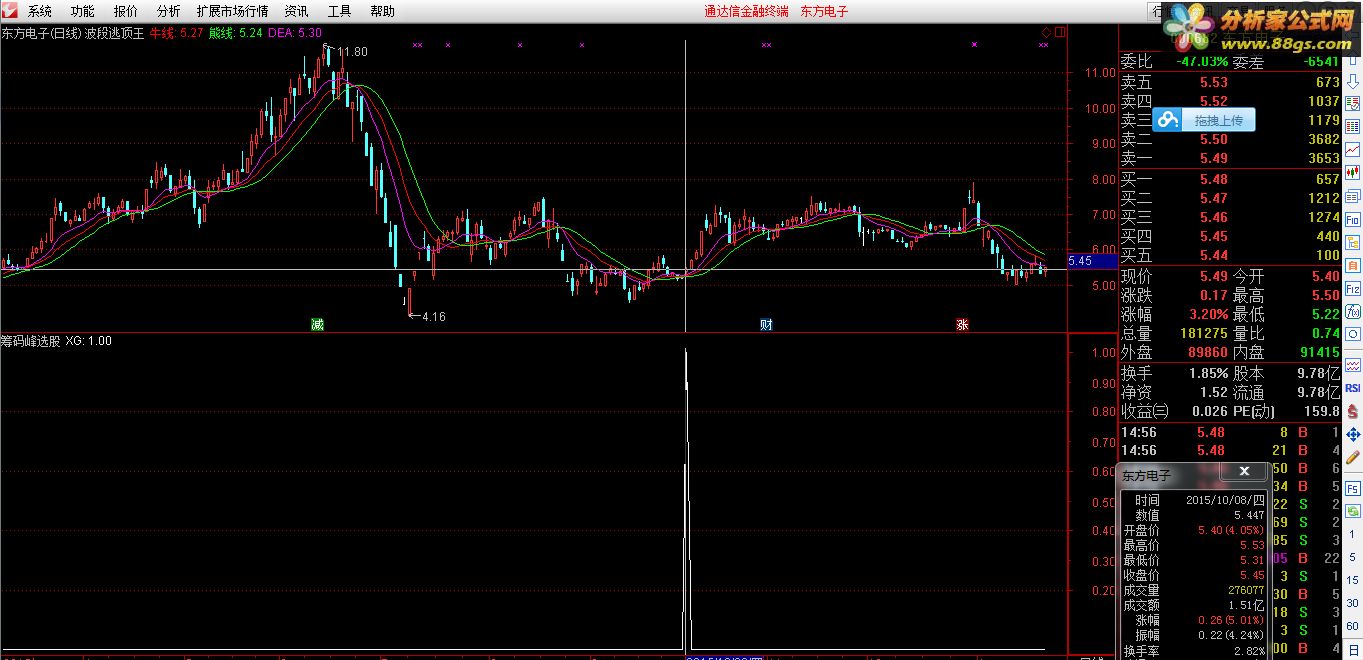Switch to 60-minute period in sidebar

click(1352, 626)
